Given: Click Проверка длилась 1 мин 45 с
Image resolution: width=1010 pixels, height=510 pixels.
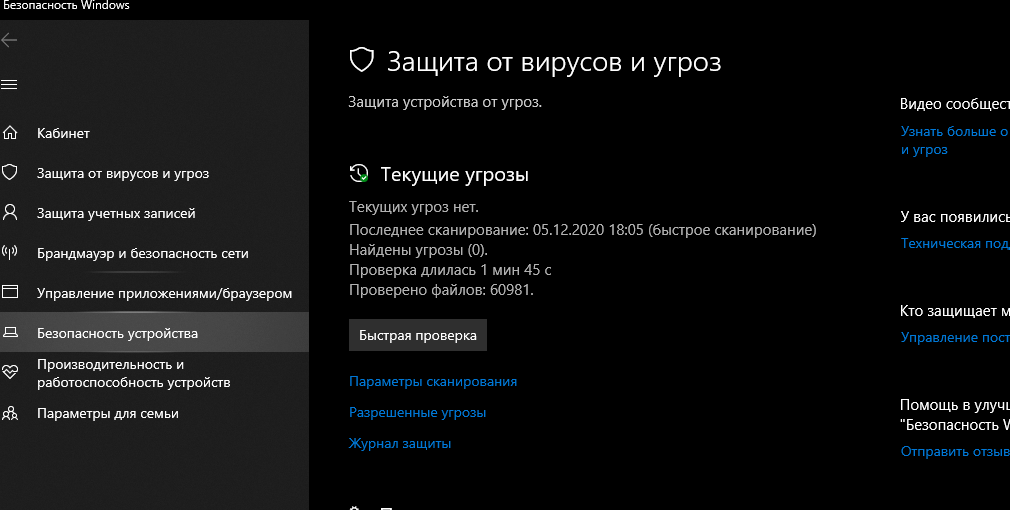Looking at the screenshot, I should [x=450, y=270].
